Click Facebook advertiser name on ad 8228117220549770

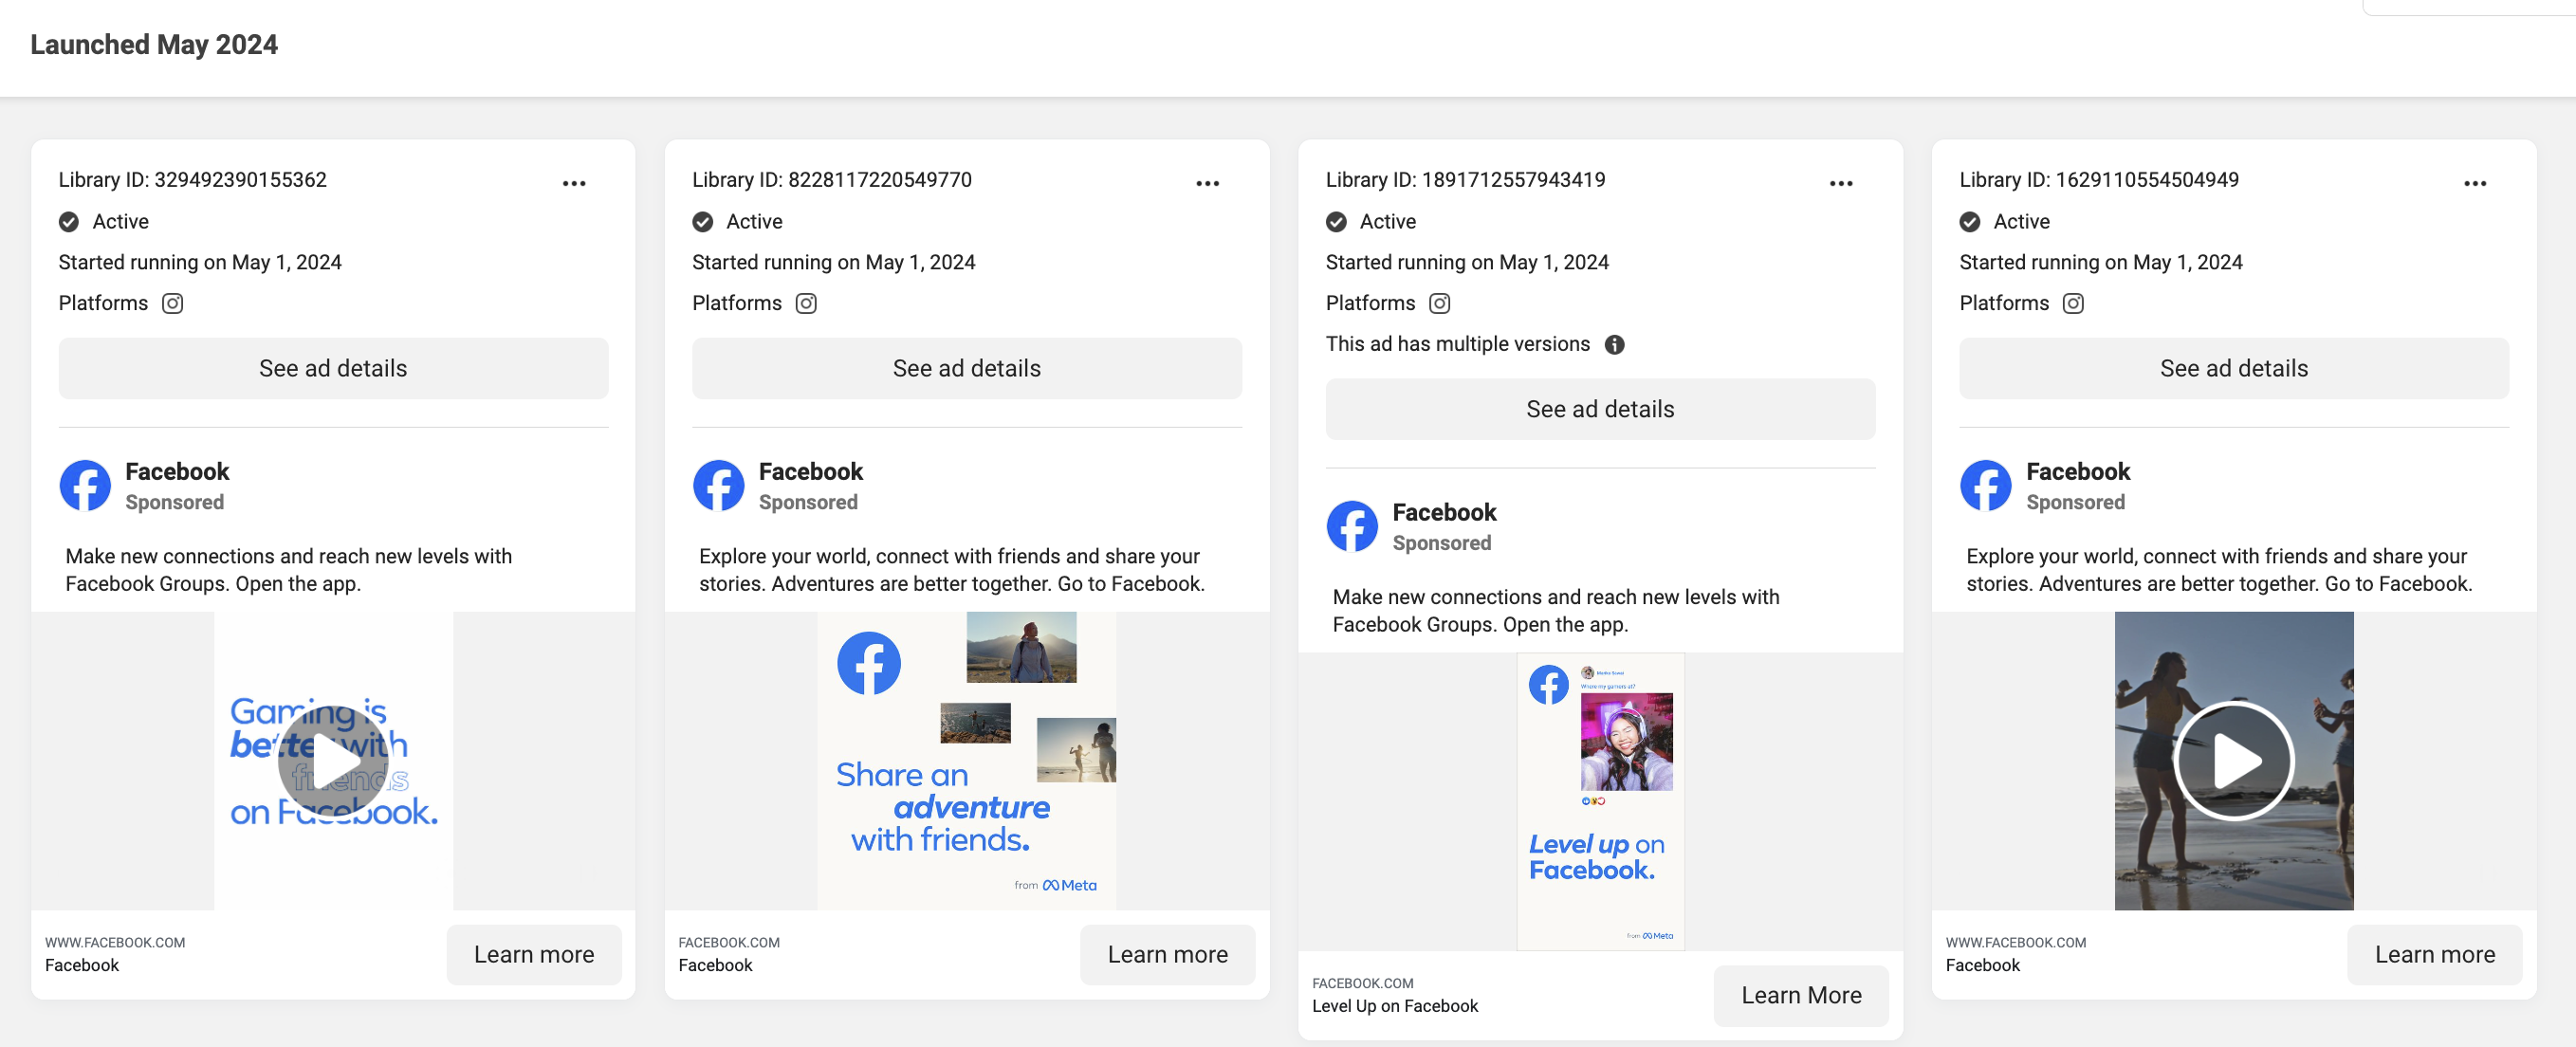pyautogui.click(x=810, y=471)
